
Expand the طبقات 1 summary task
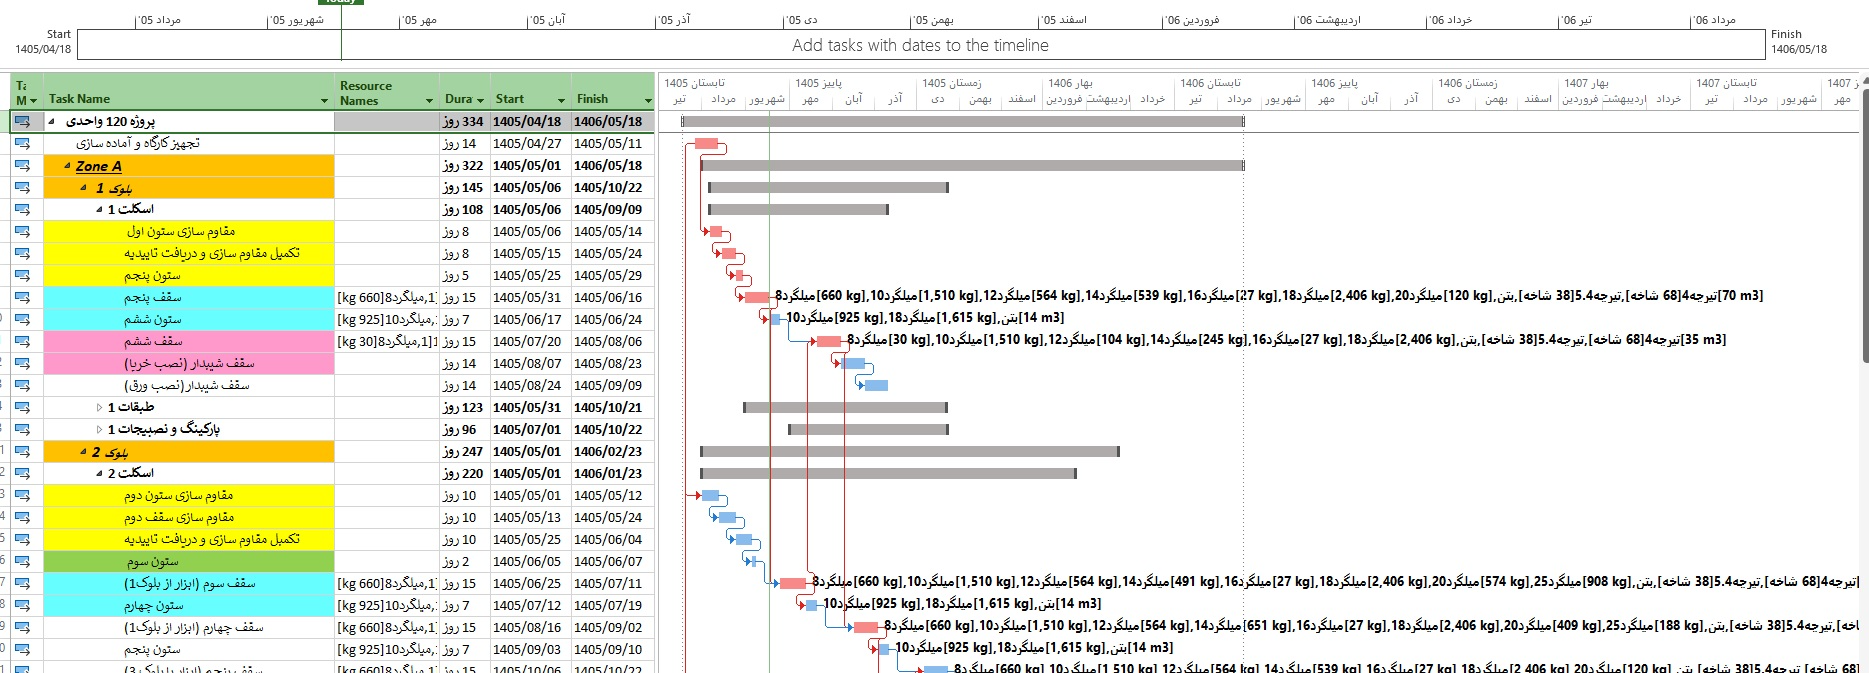pyautogui.click(x=99, y=407)
